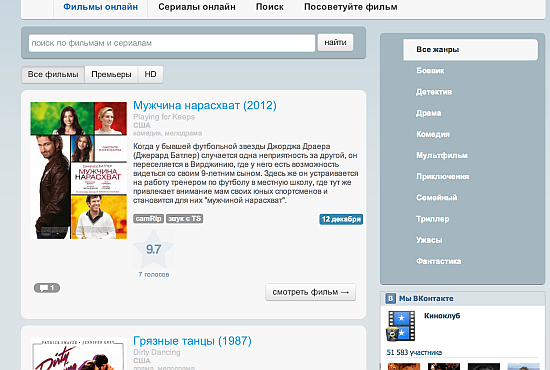Viewport: 550px width, 370px height.
Task: Open Грязные танцы (1987) title link
Action: [x=192, y=341]
